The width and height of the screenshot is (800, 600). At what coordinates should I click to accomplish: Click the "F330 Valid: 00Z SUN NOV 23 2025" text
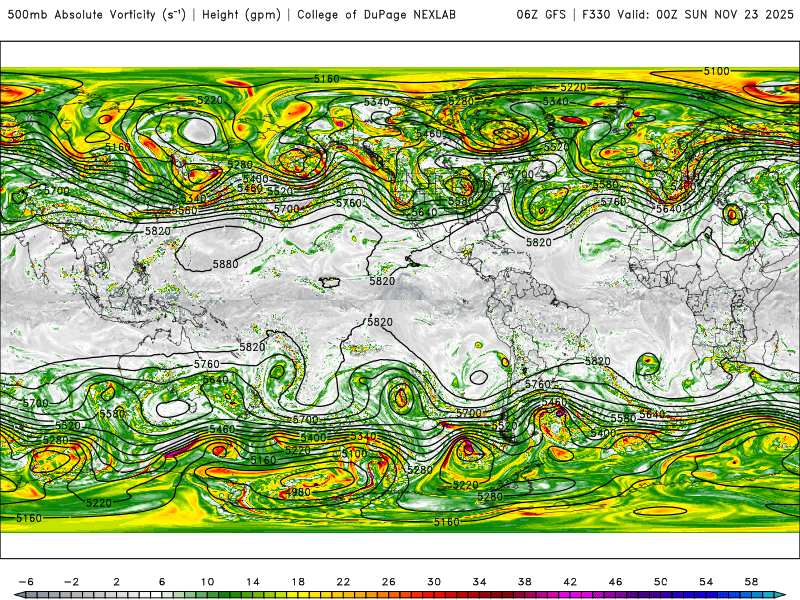[x=688, y=15]
